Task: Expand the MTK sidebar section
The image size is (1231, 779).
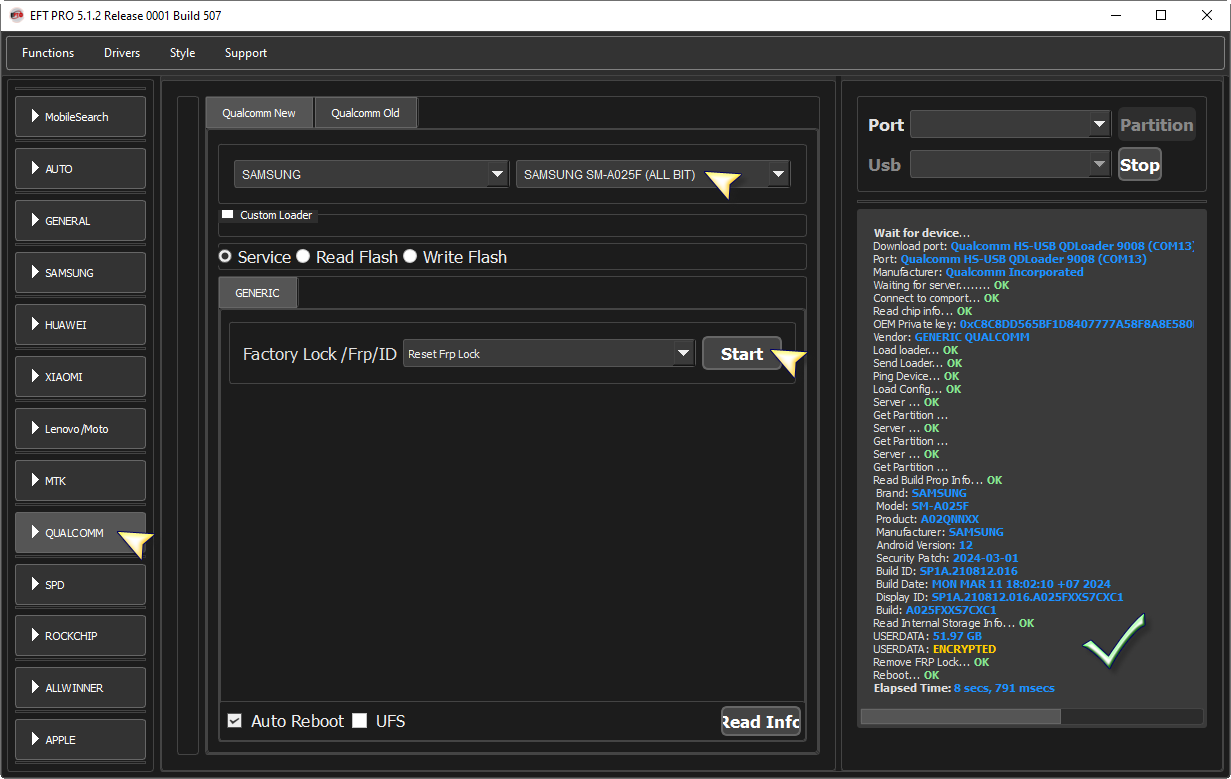Action: pyautogui.click(x=81, y=481)
